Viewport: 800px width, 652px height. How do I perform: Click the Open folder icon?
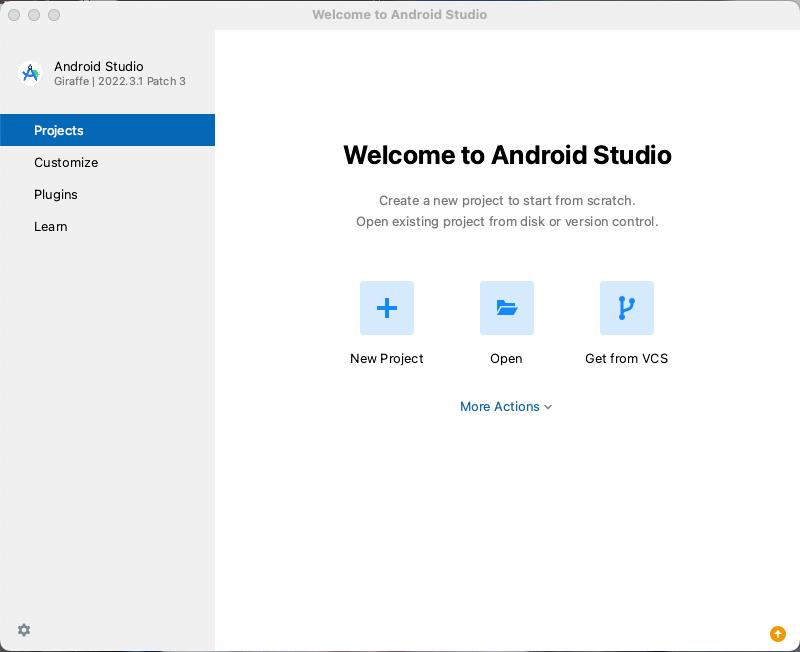point(507,308)
